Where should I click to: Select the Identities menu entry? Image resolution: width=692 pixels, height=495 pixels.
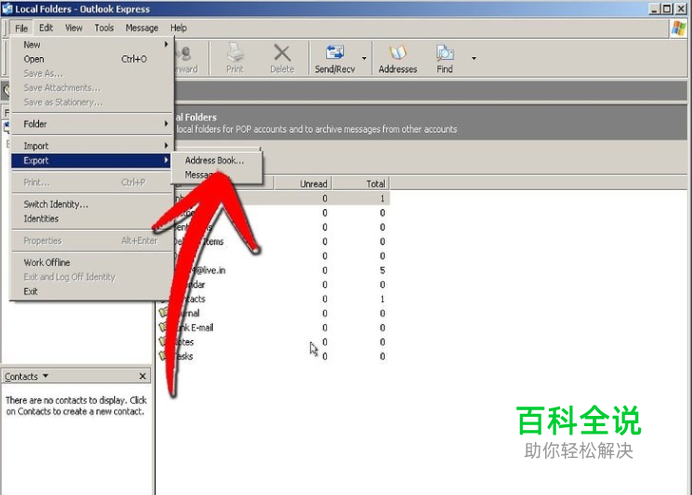[90, 219]
